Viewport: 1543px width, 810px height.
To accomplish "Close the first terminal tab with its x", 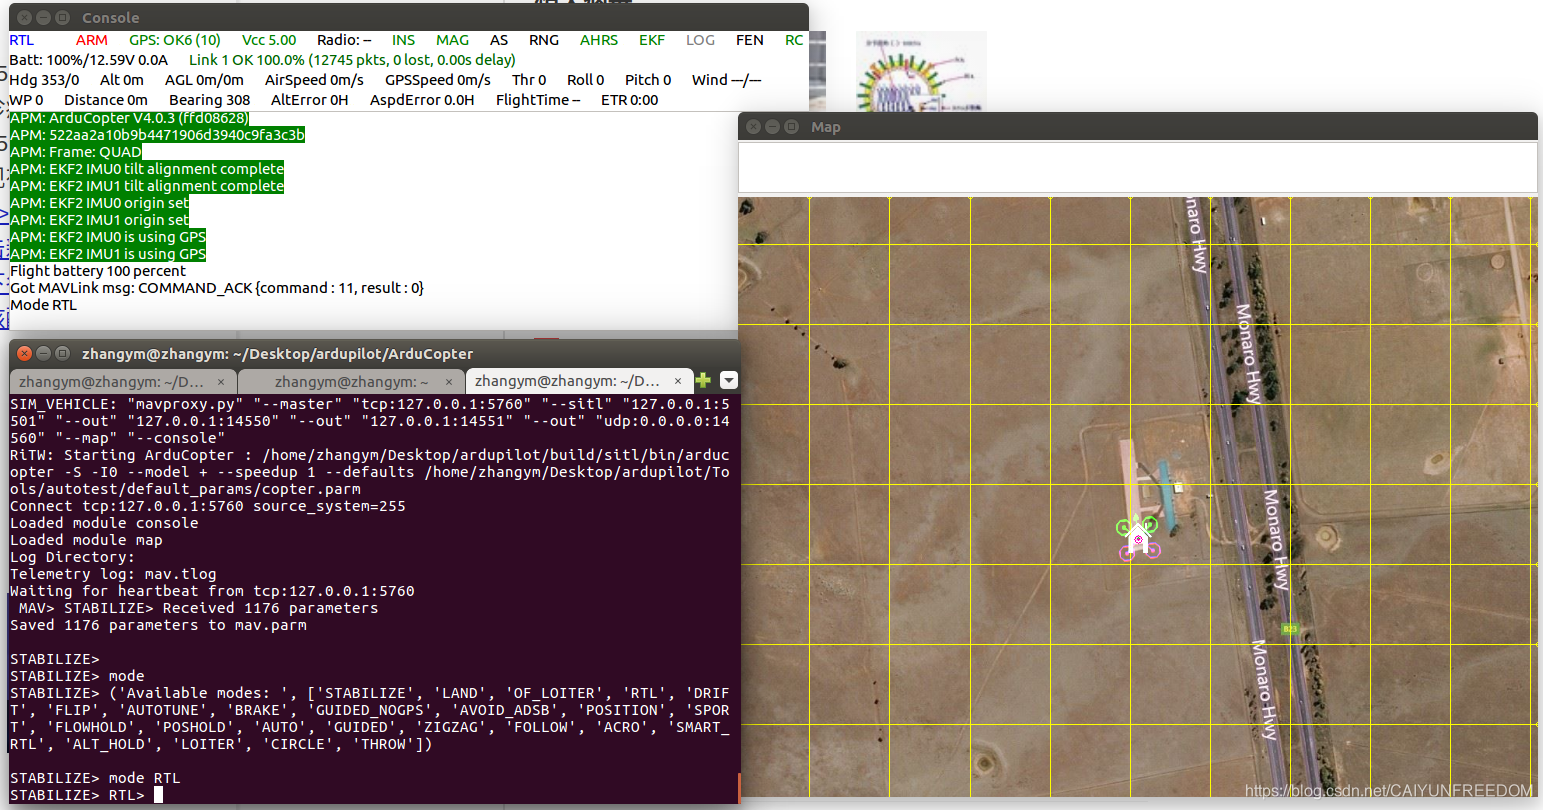I will 222,381.
